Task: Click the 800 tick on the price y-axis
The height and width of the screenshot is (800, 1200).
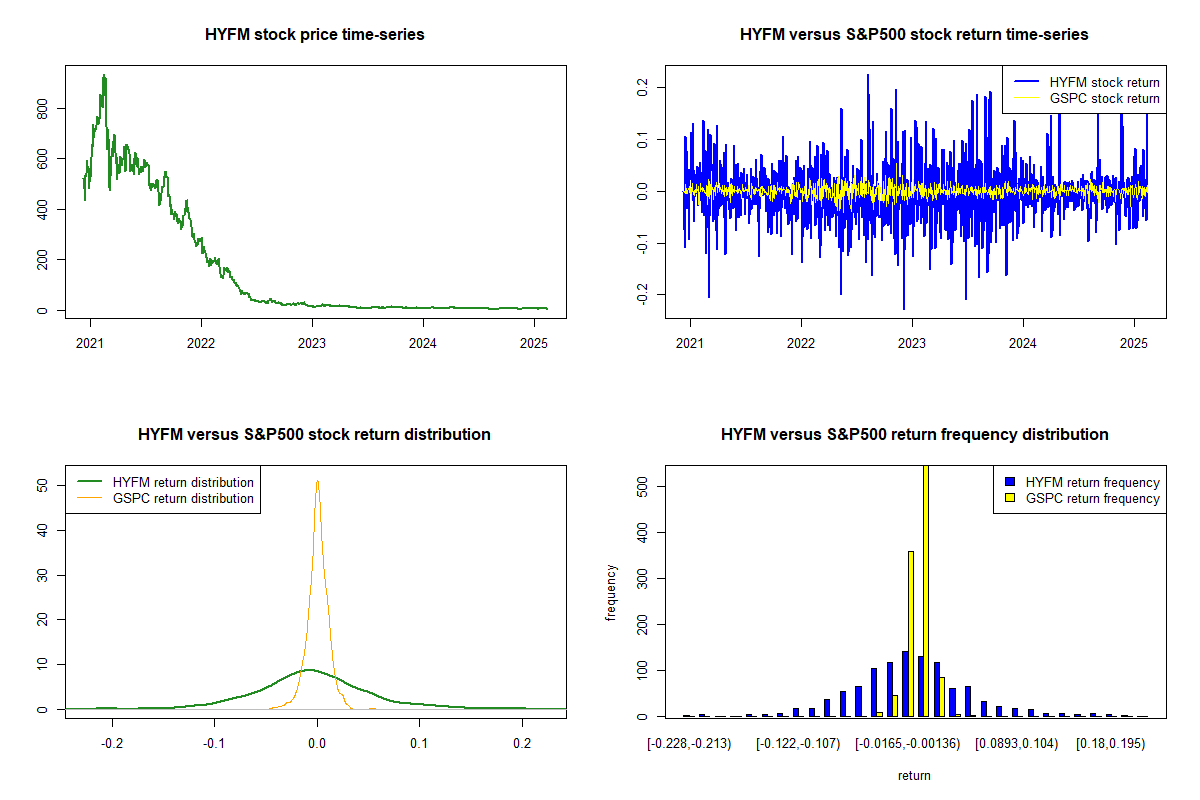Action: click(42, 108)
